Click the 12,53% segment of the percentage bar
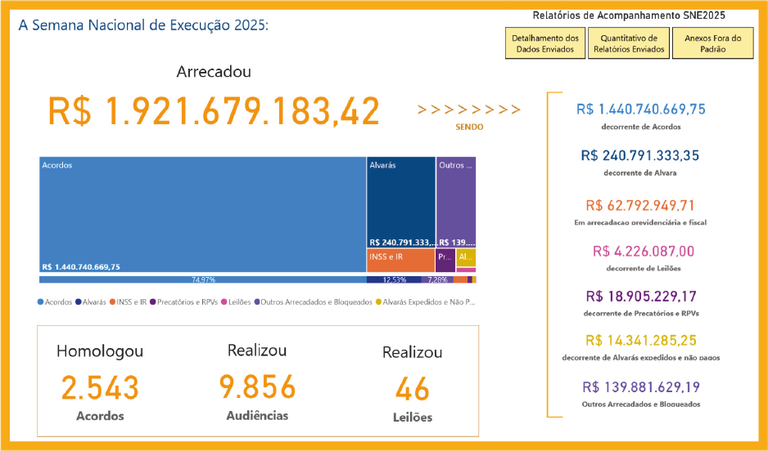The height and width of the screenshot is (451, 768). (394, 280)
